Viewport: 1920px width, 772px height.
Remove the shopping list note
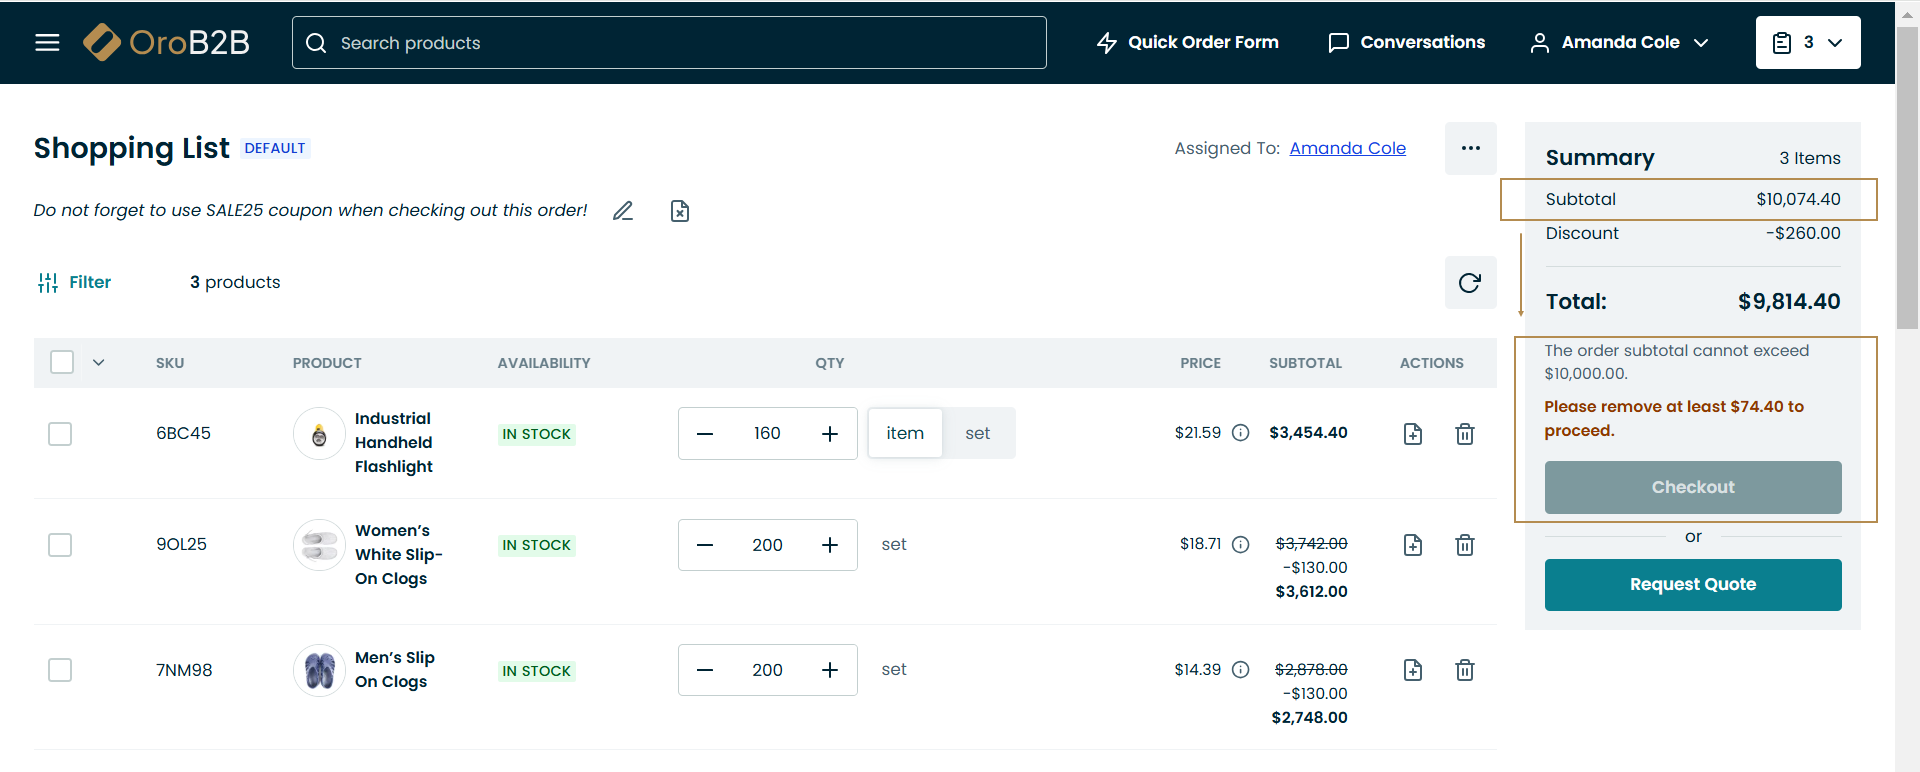click(x=680, y=211)
